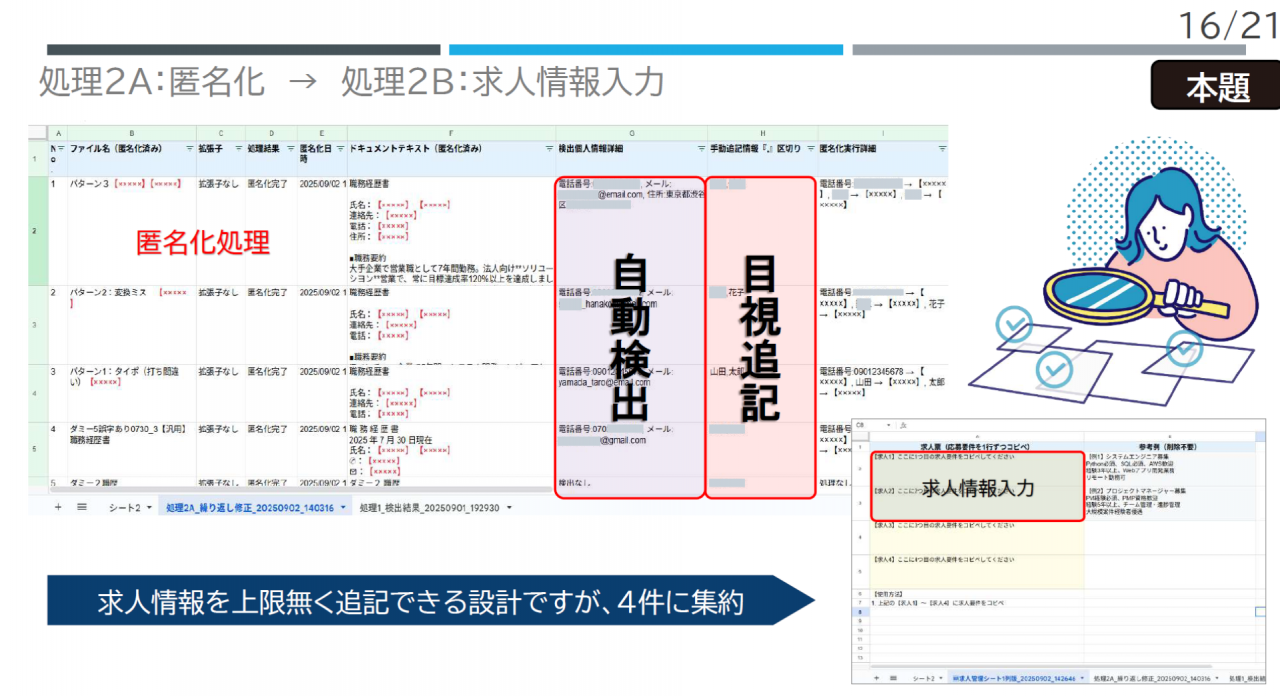
Task: Click 匿名化完了 cell in パターン3 row
Action: click(x=271, y=231)
